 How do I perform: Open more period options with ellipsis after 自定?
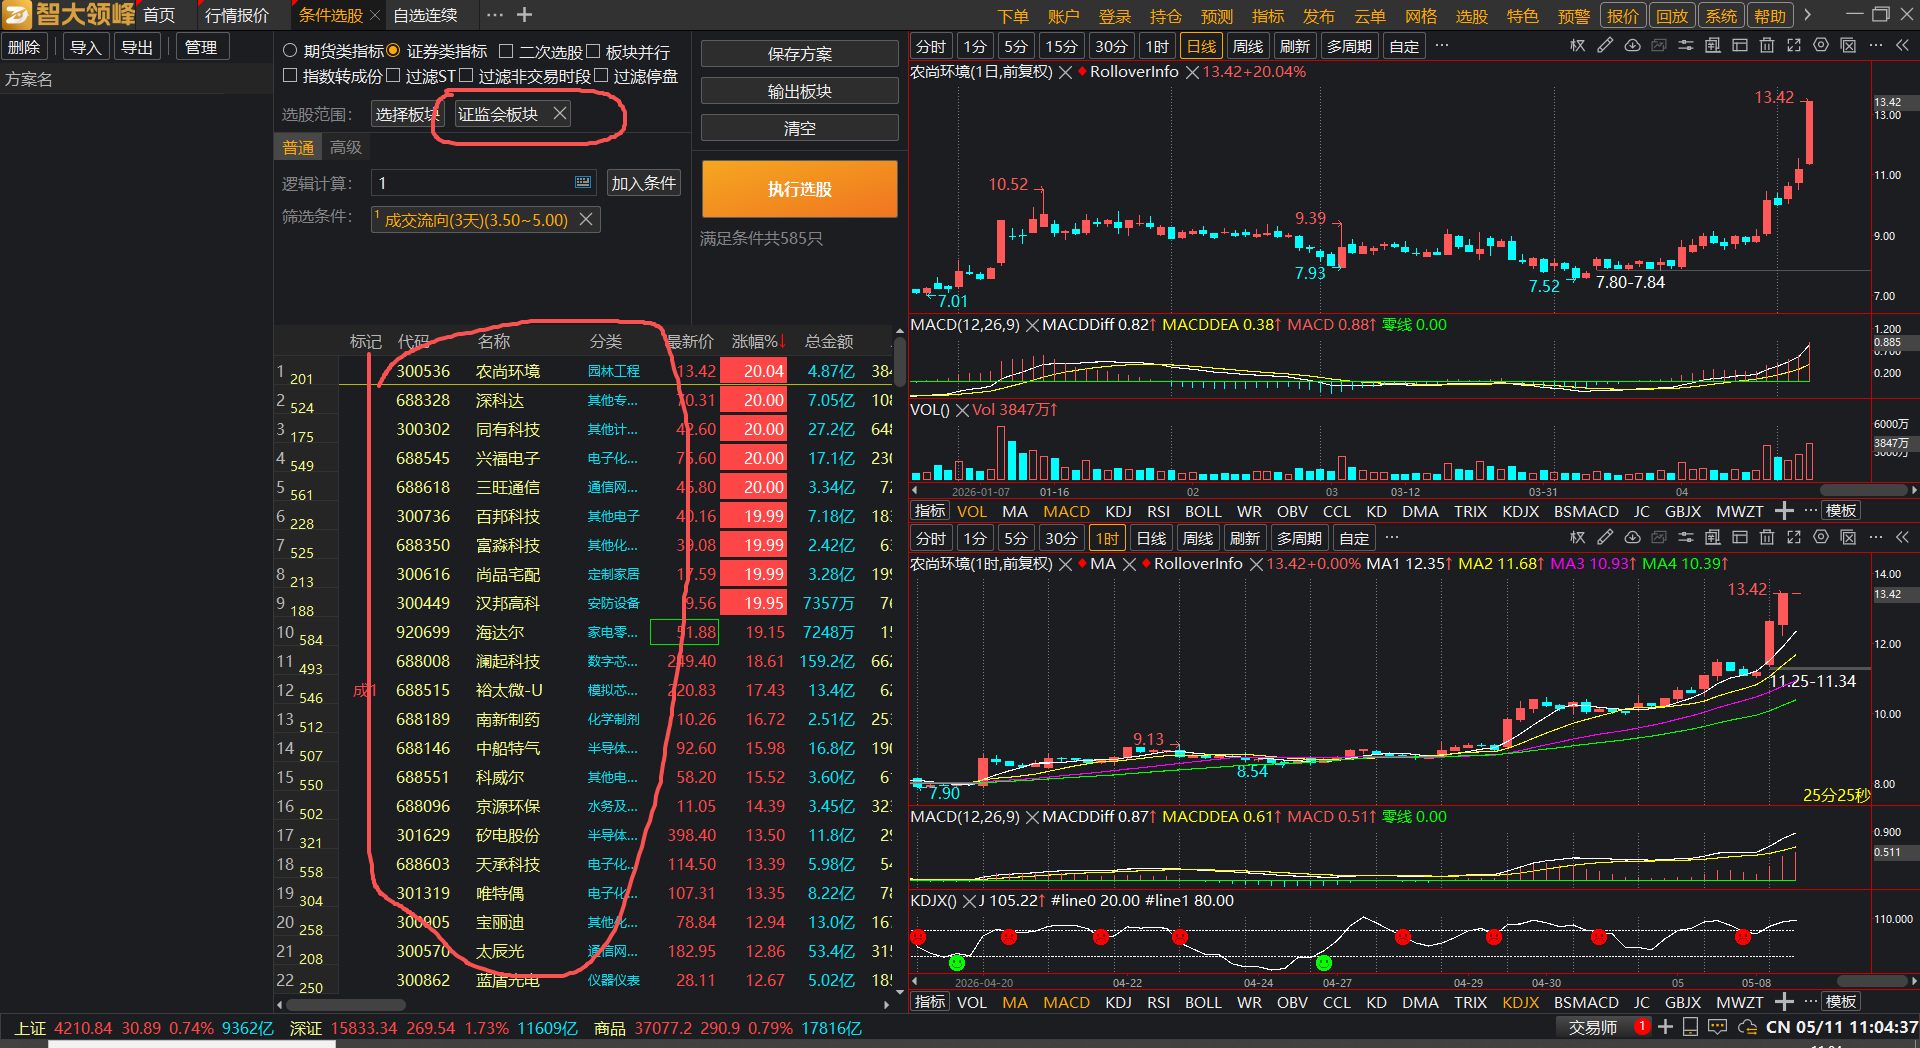1442,46
